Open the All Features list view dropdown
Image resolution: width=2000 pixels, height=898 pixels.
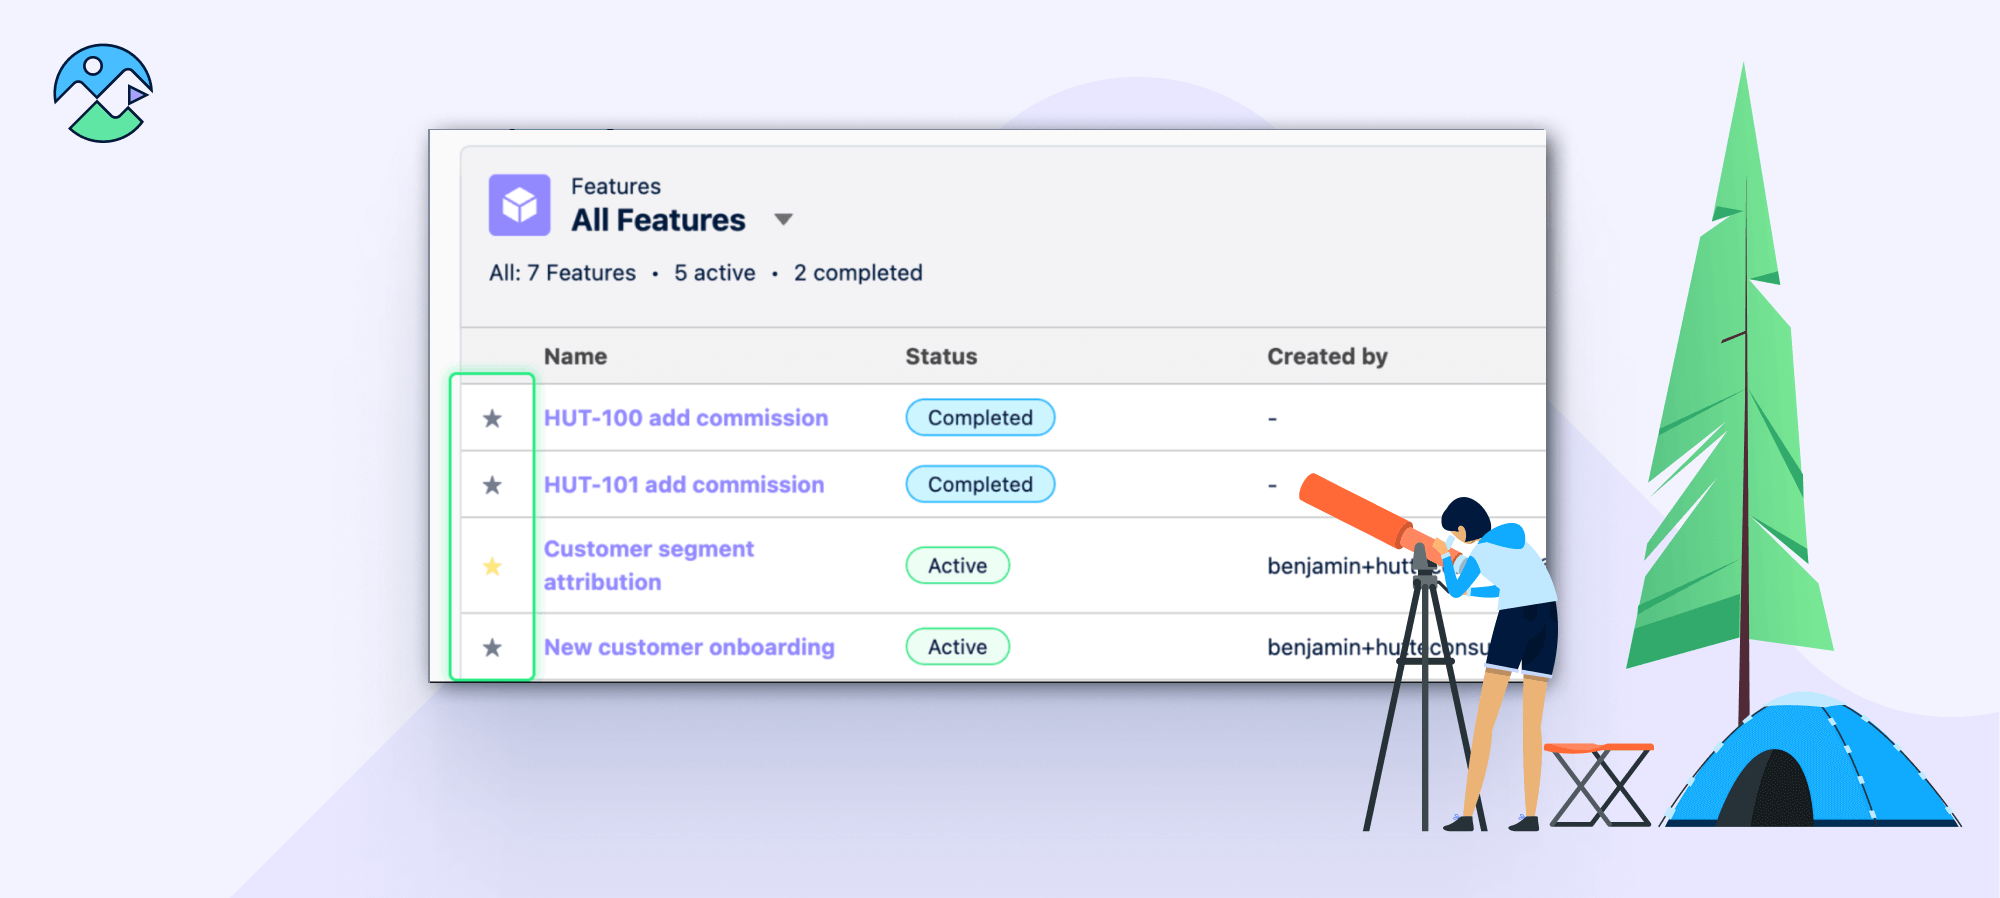point(784,220)
